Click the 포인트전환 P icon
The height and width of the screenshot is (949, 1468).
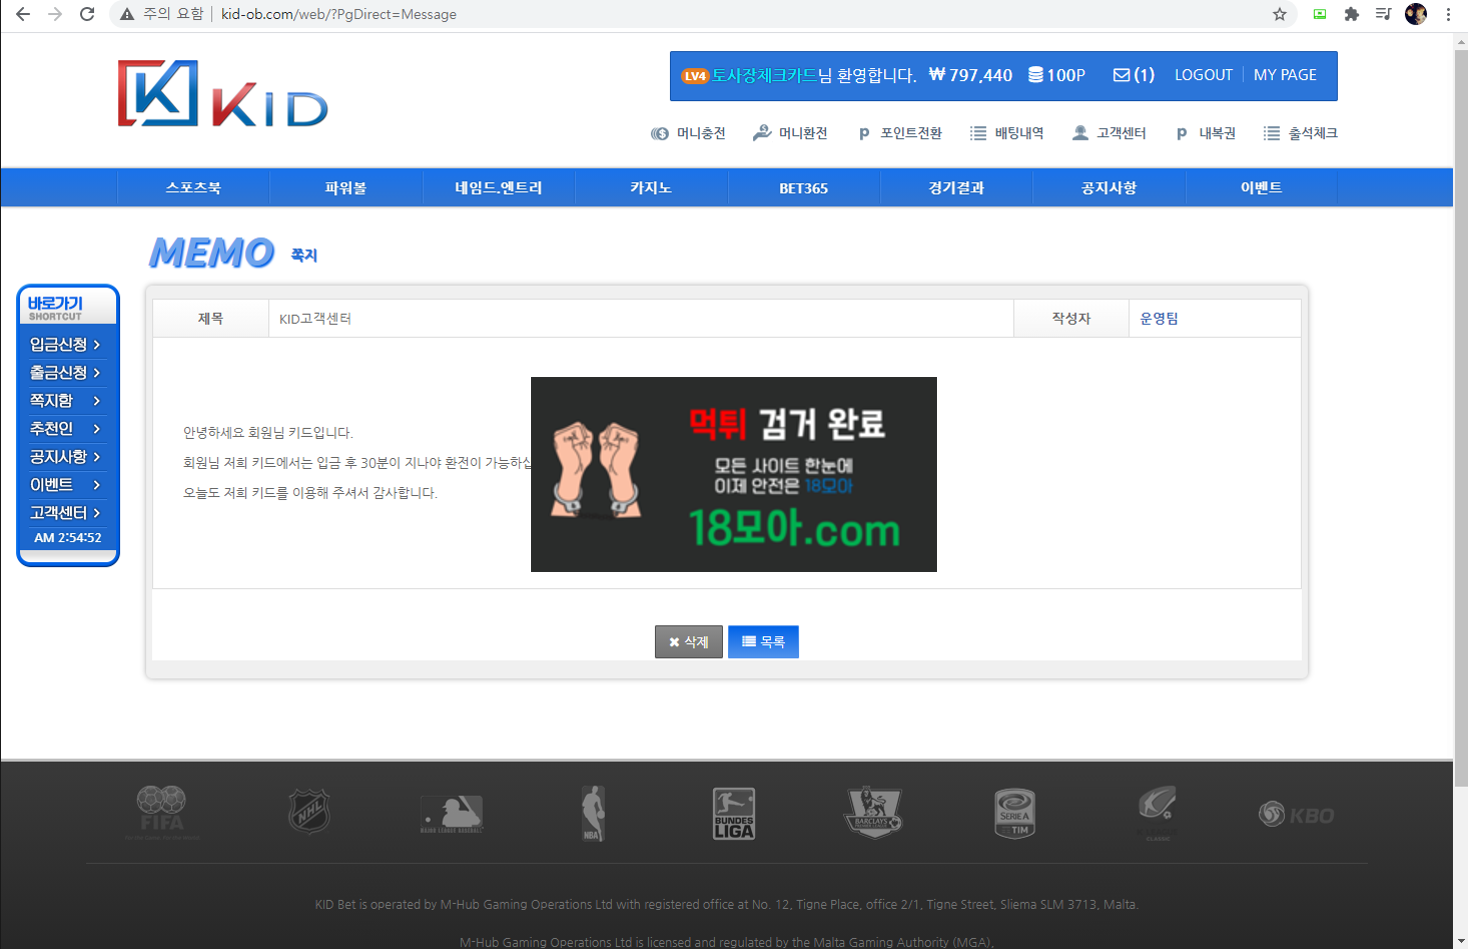point(864,134)
